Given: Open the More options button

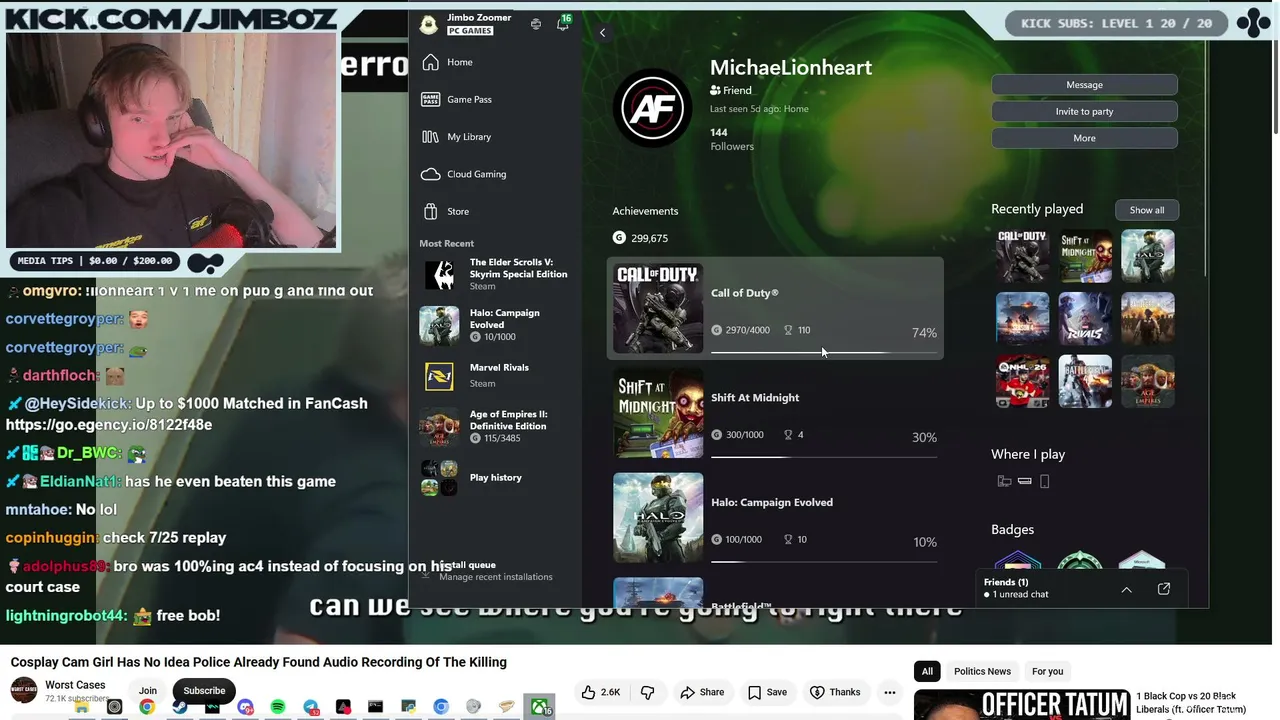Looking at the screenshot, I should 1084,138.
